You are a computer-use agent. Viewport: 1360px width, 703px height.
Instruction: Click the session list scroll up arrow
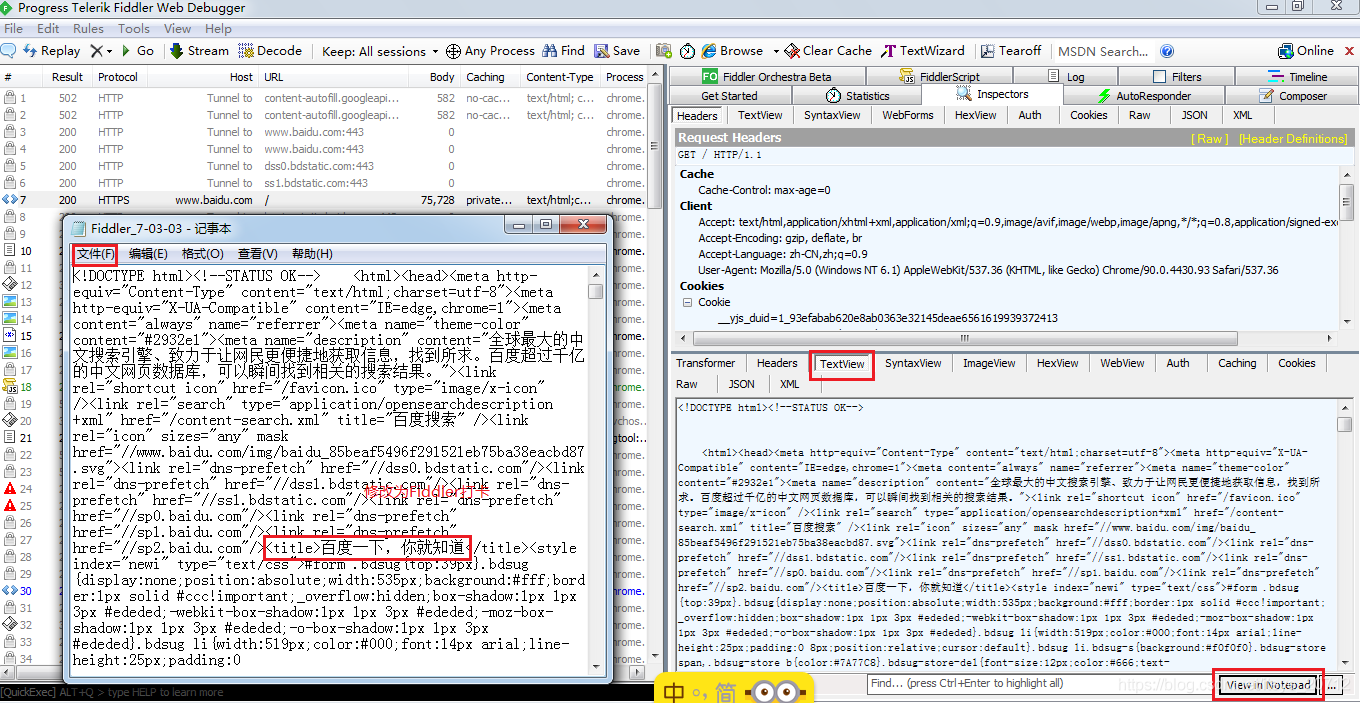(x=656, y=74)
